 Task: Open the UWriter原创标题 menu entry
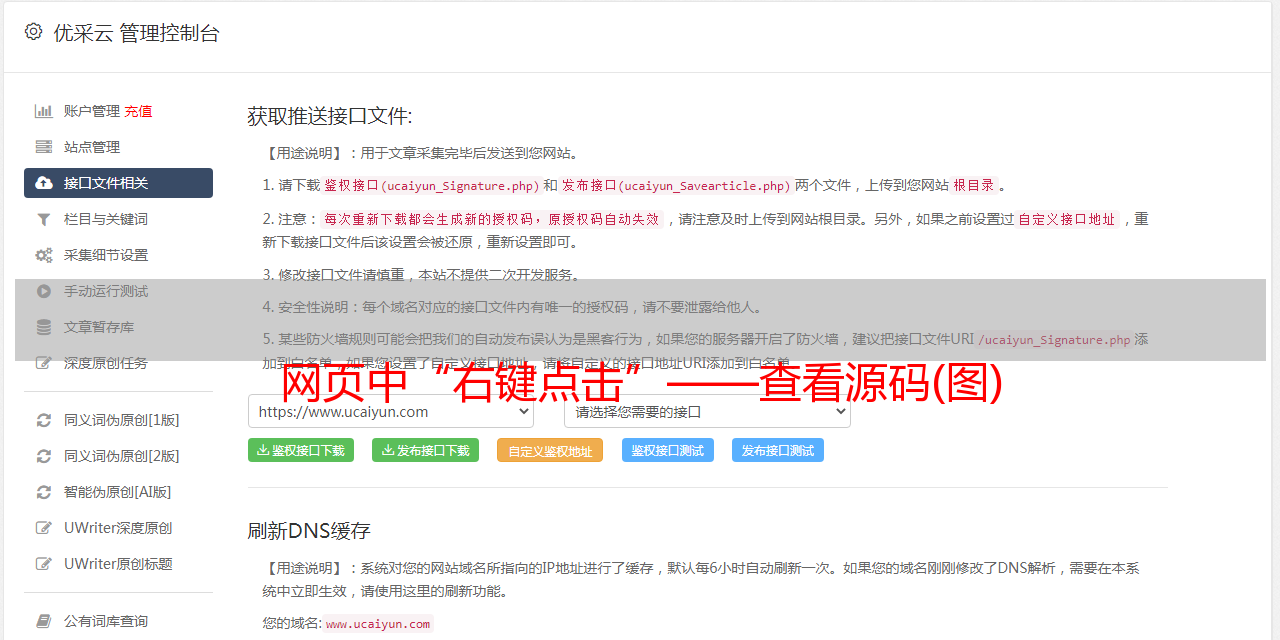coord(118,564)
